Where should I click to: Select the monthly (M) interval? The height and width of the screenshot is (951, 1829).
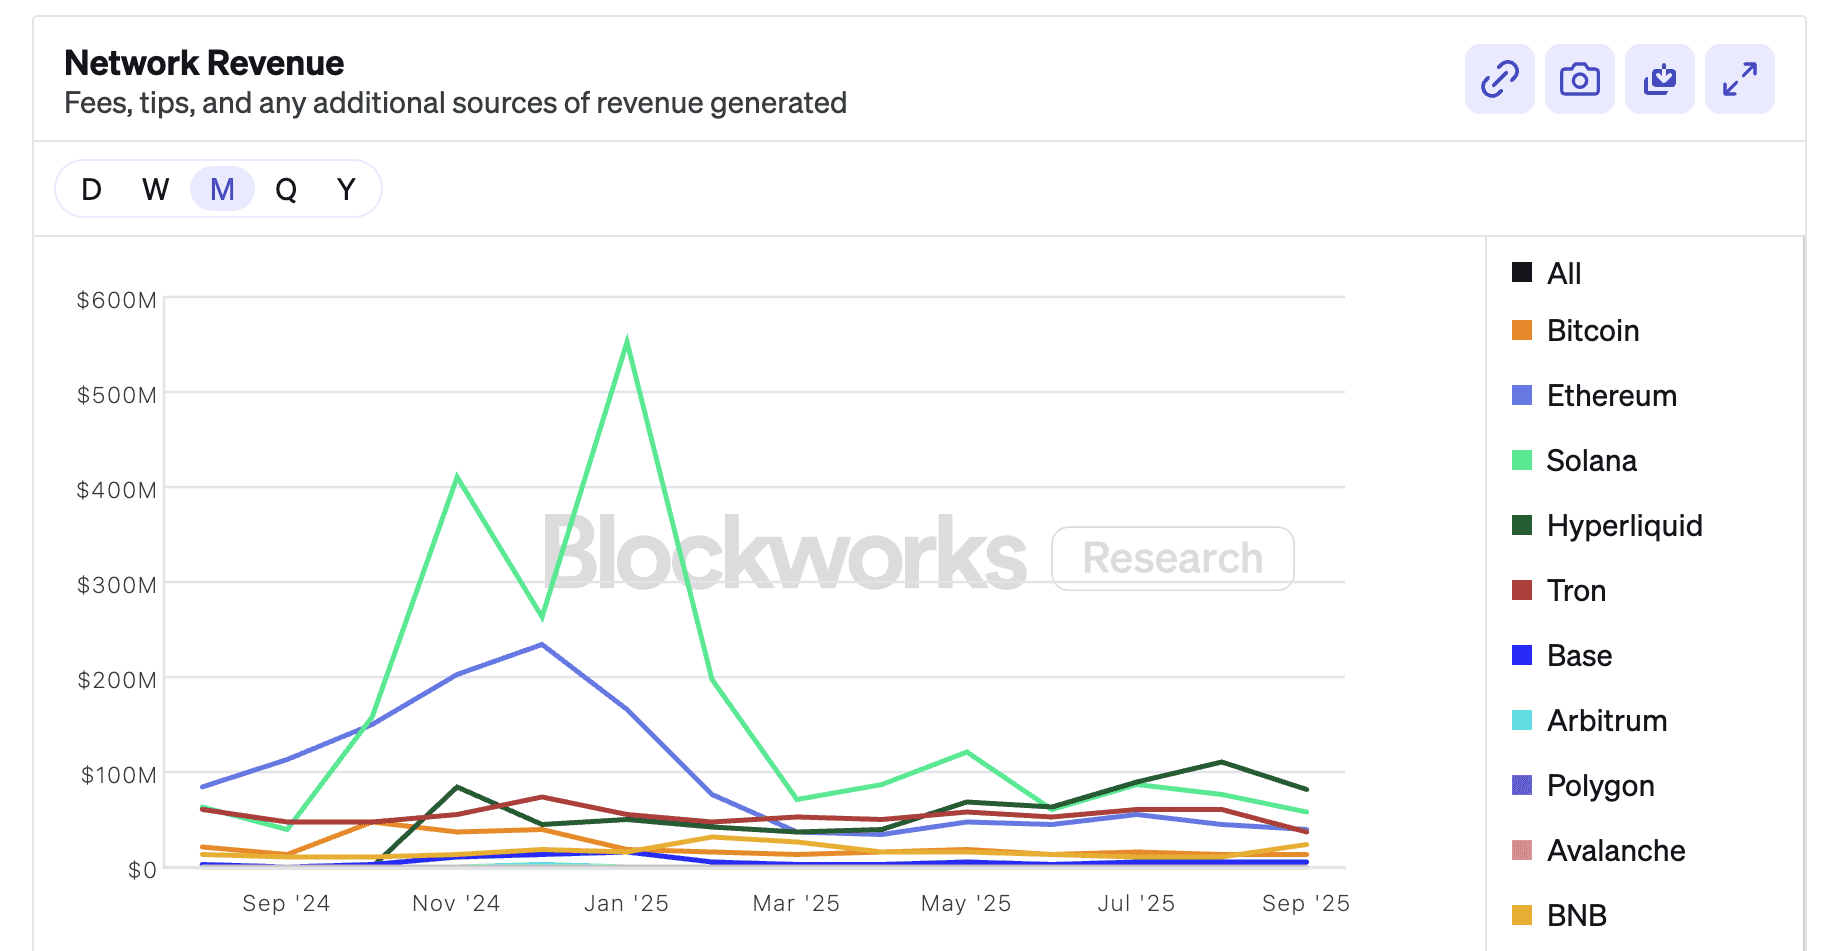(222, 189)
